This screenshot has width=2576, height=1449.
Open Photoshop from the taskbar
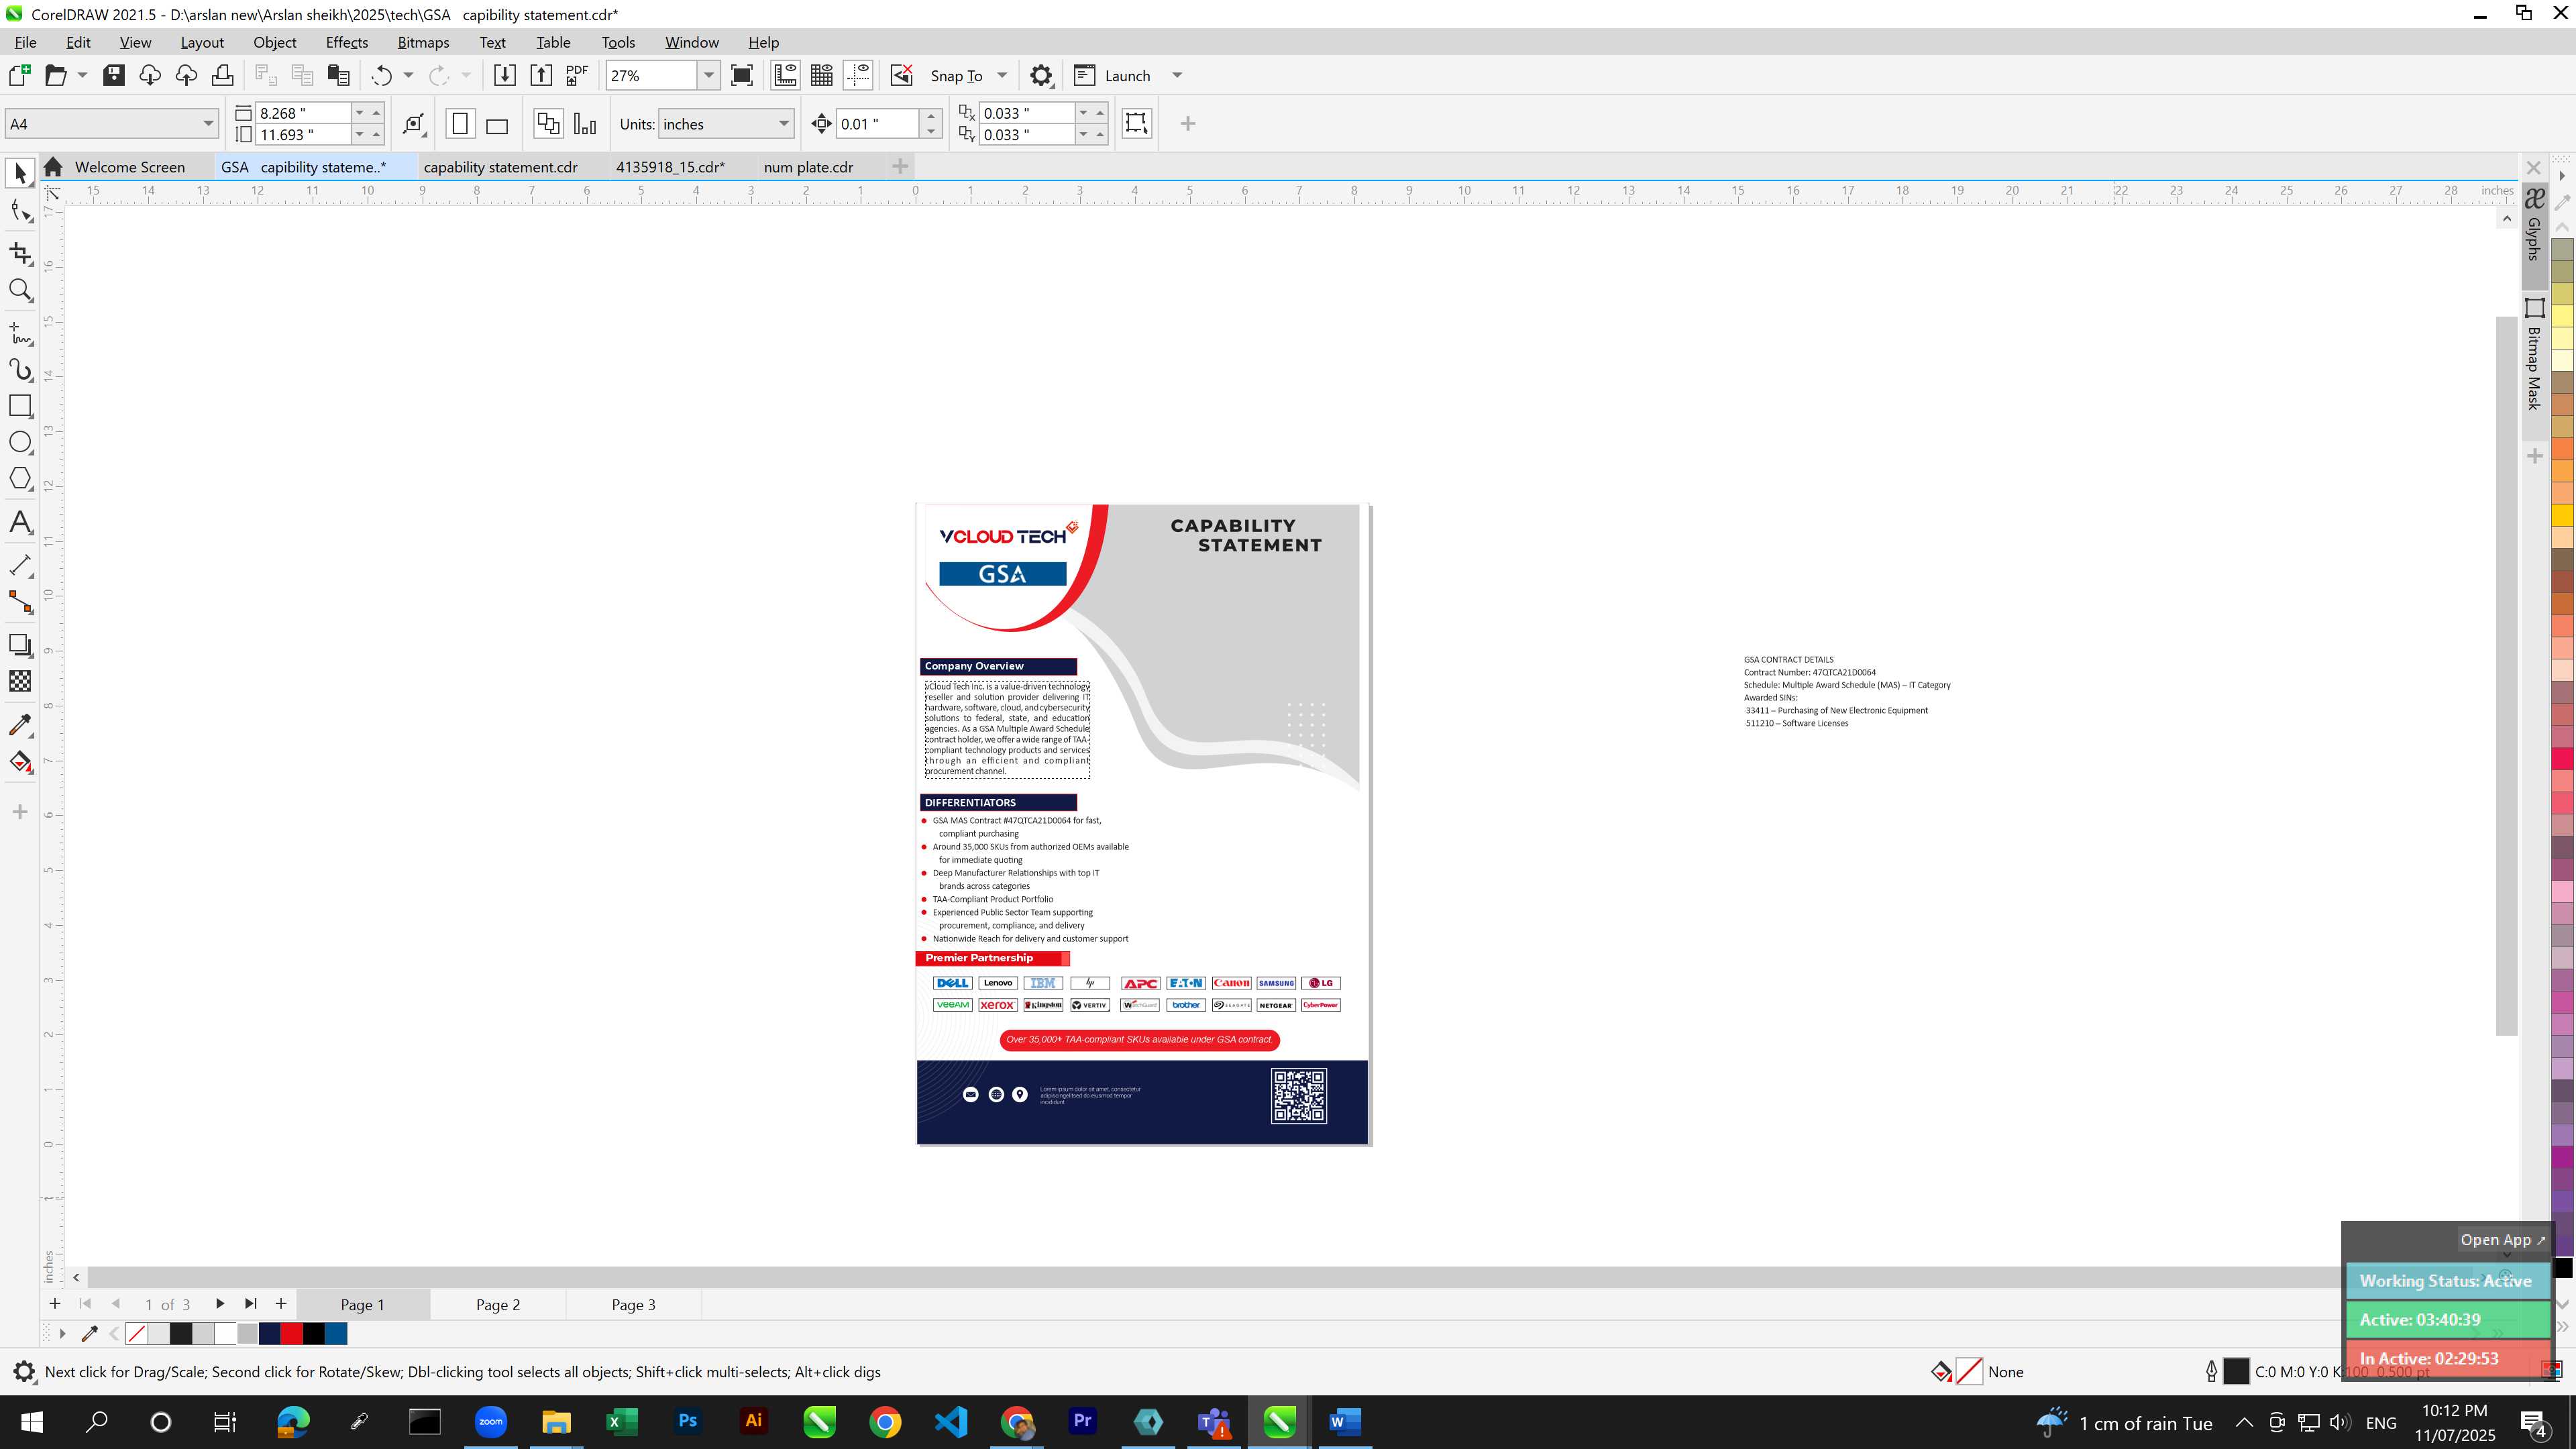click(x=687, y=1422)
